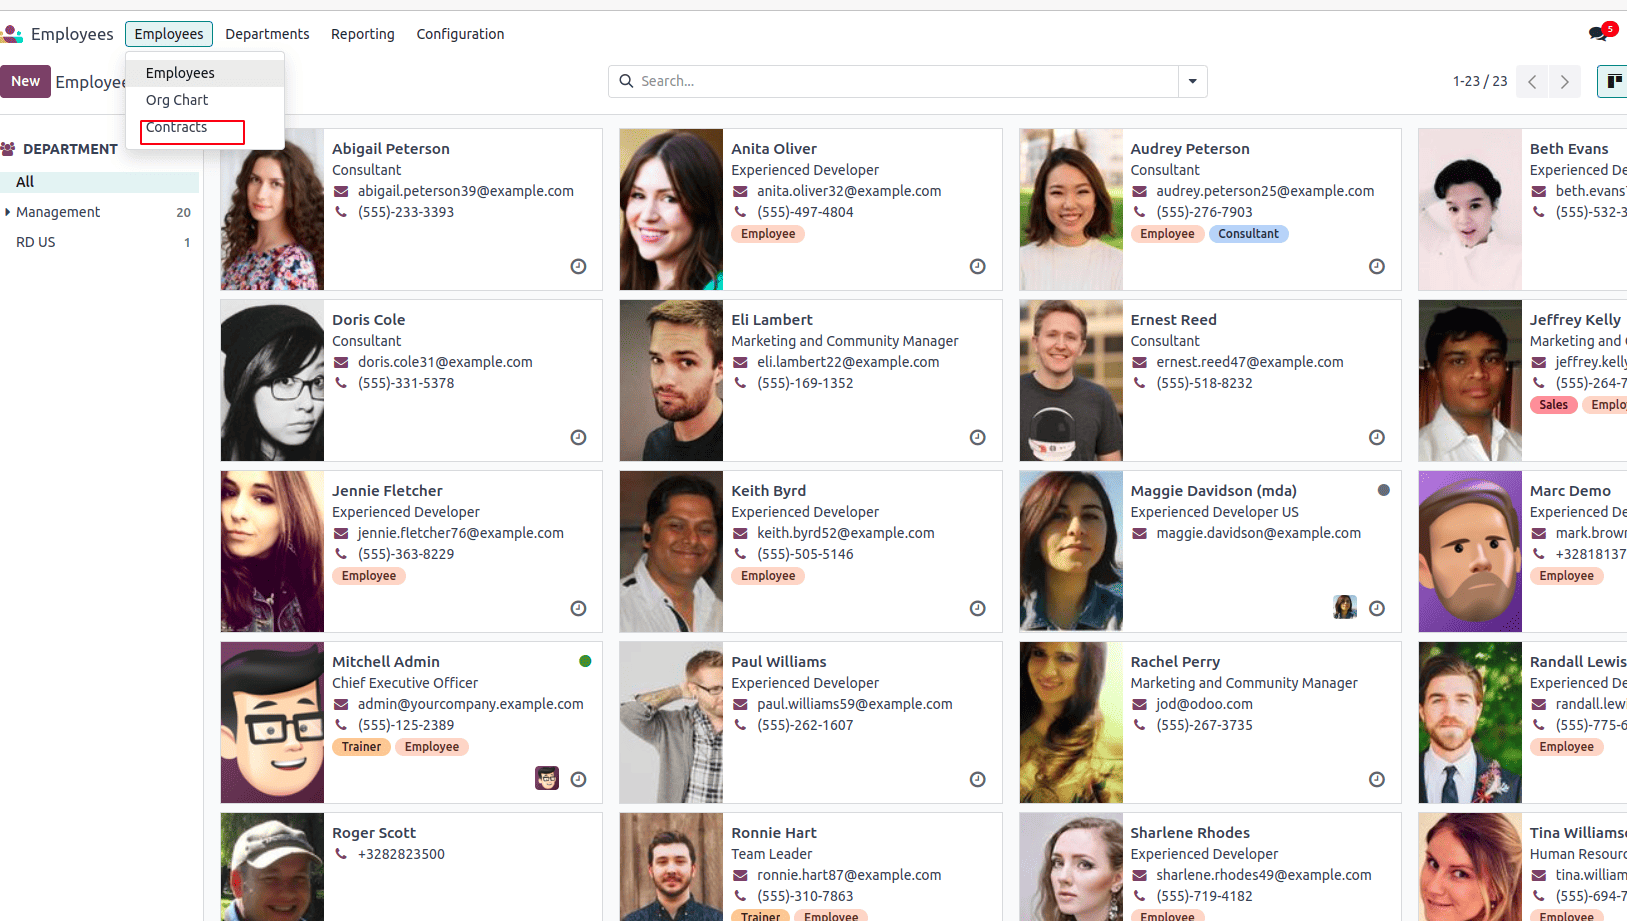Click email icon for Abigail Peterson

coord(341,191)
